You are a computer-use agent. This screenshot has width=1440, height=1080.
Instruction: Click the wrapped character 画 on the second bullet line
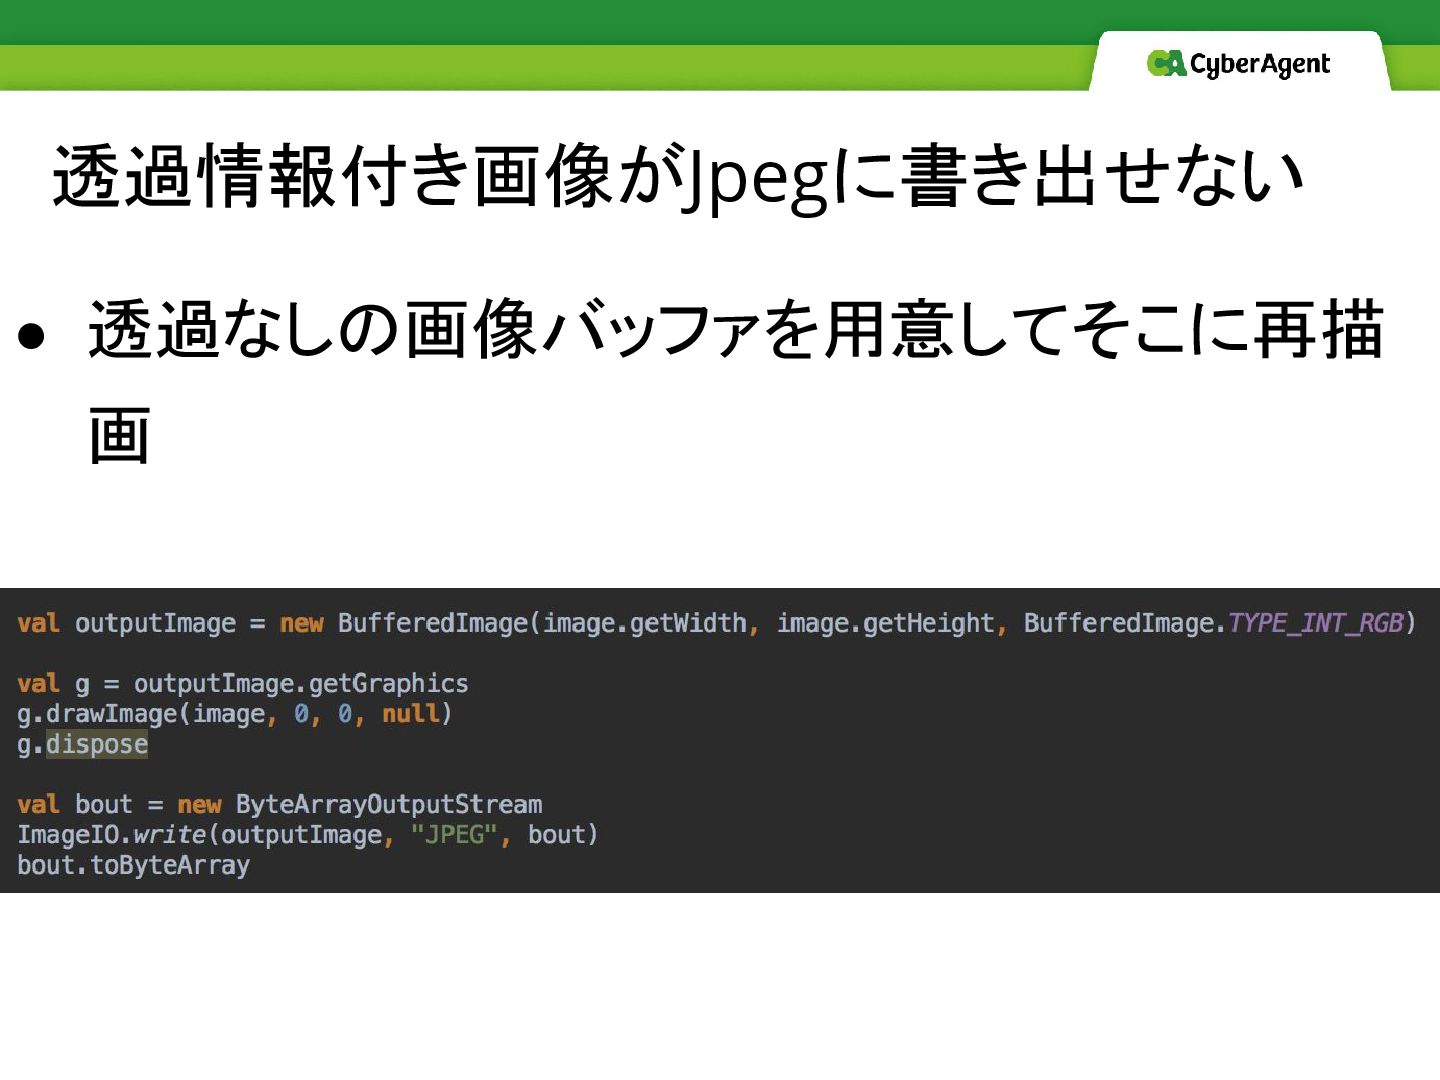[x=120, y=436]
